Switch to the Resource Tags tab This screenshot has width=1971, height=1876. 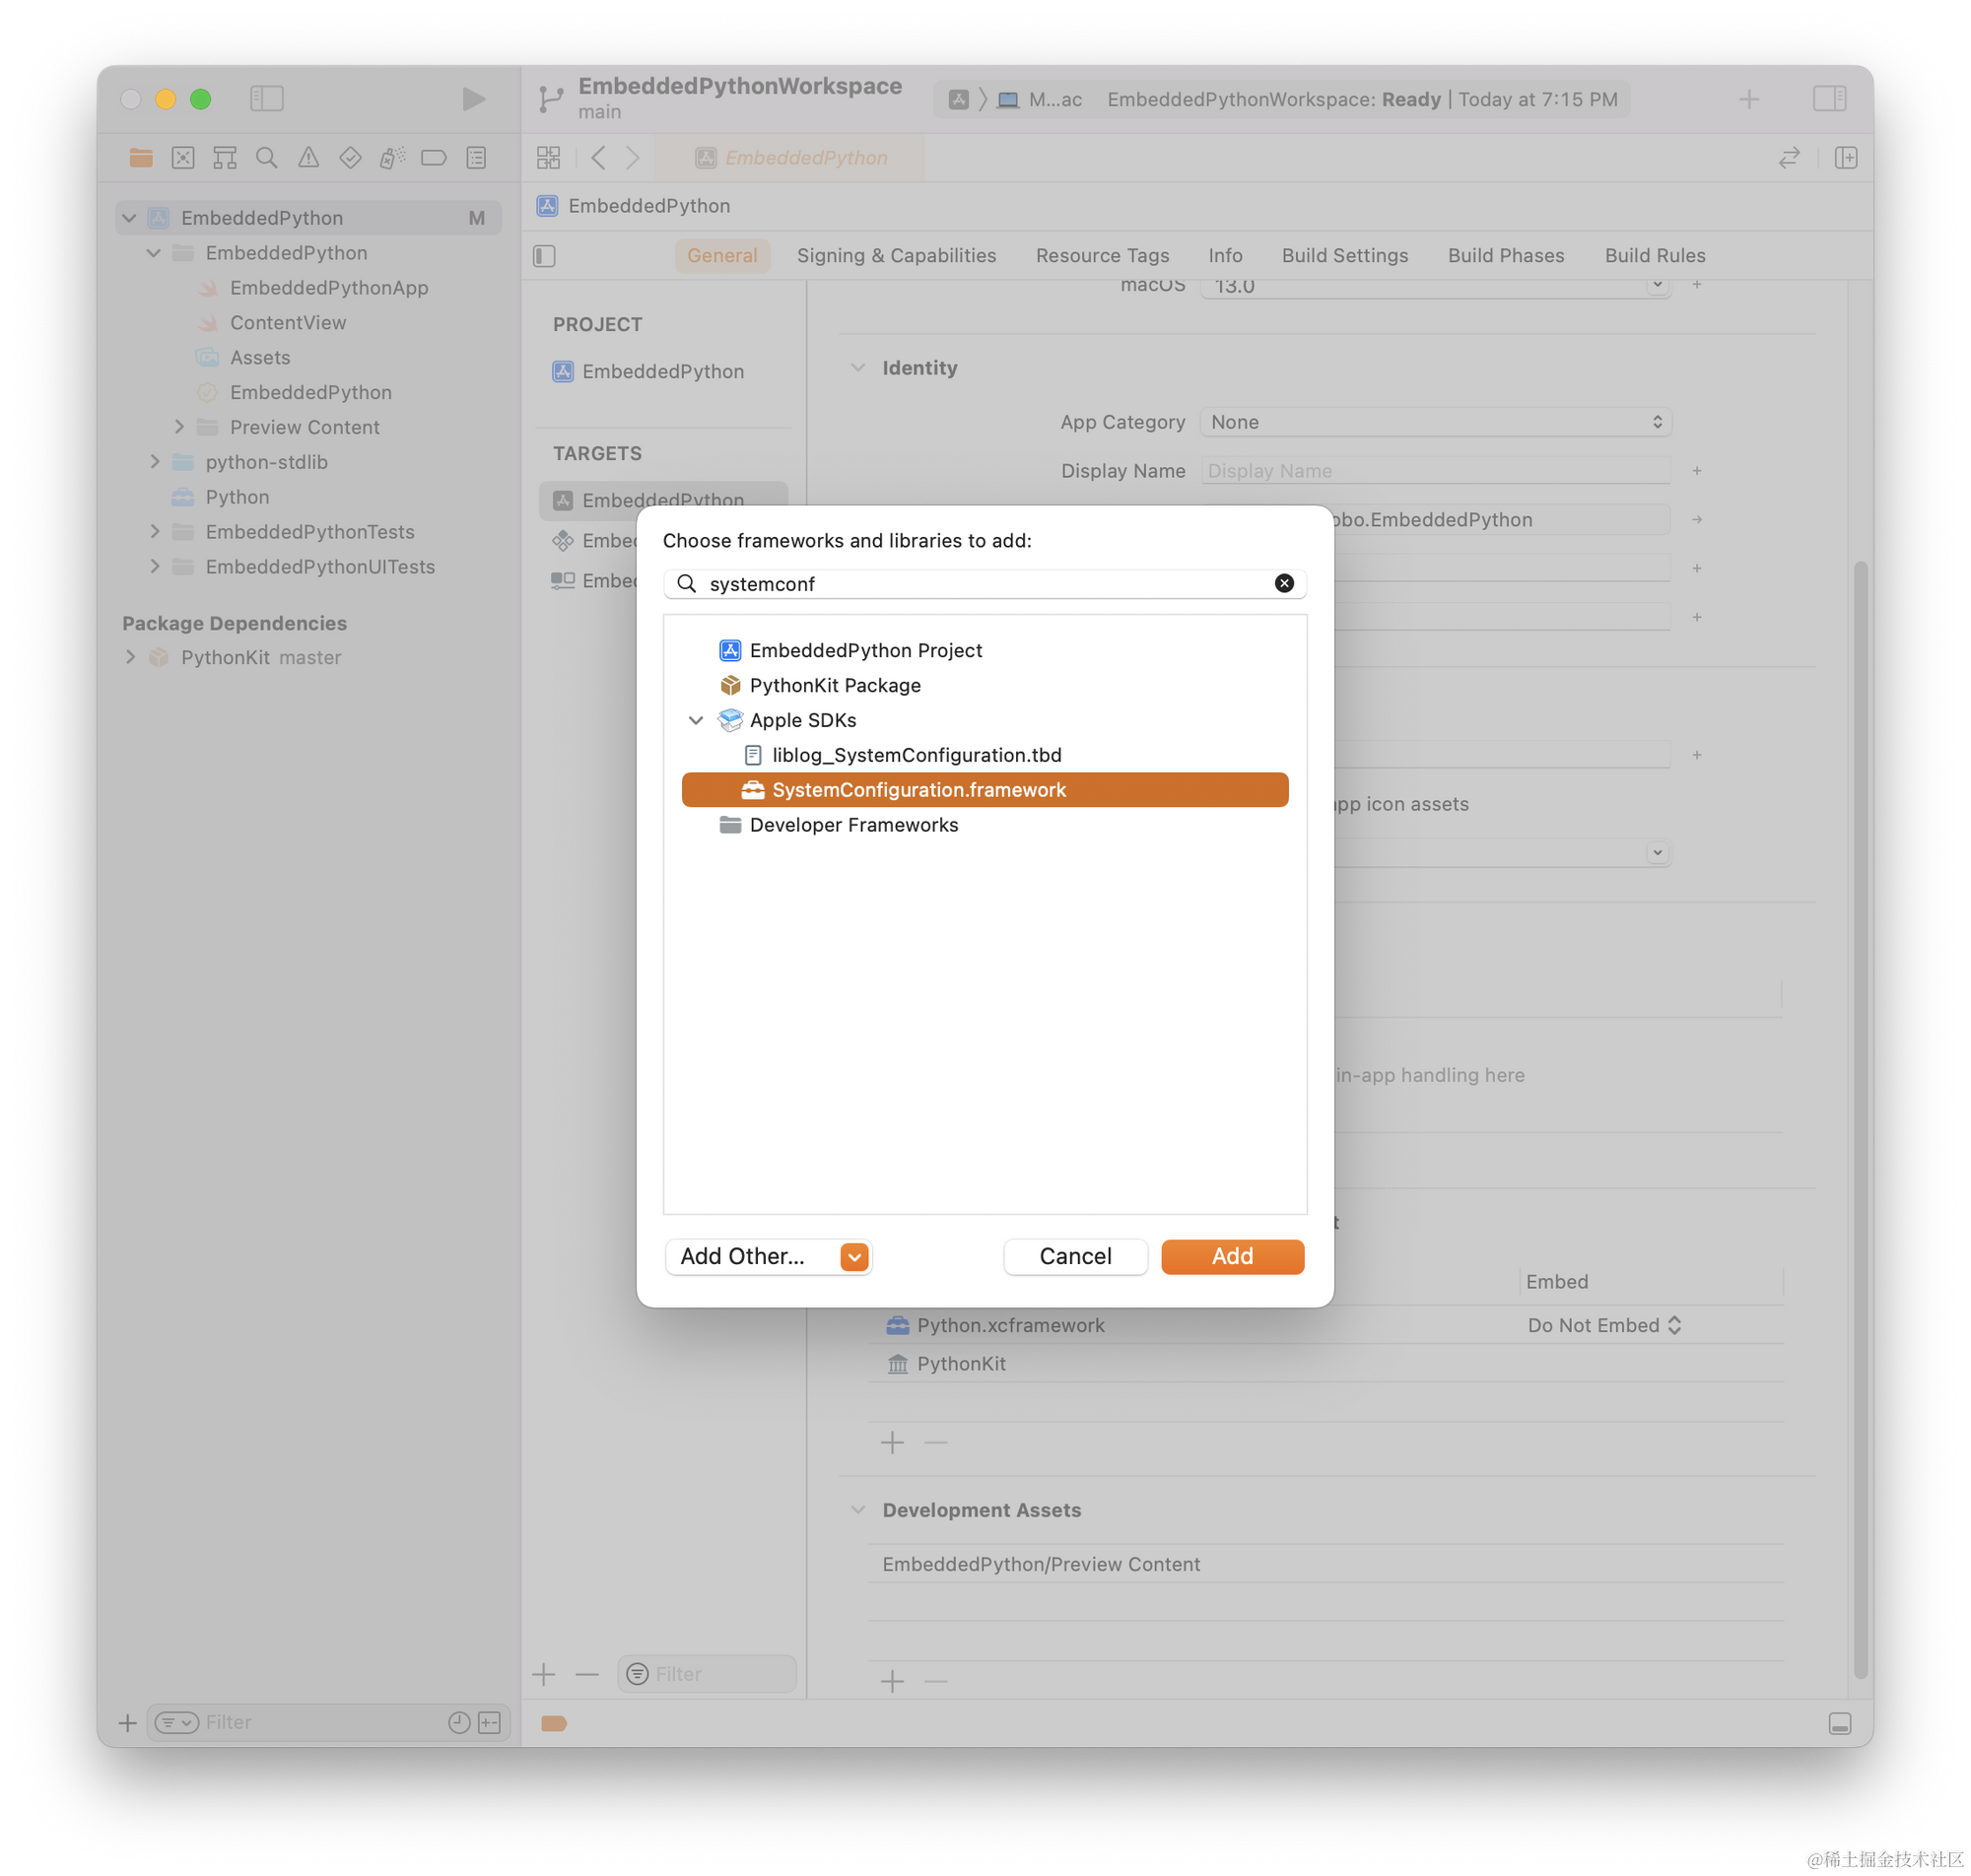[x=1101, y=255]
